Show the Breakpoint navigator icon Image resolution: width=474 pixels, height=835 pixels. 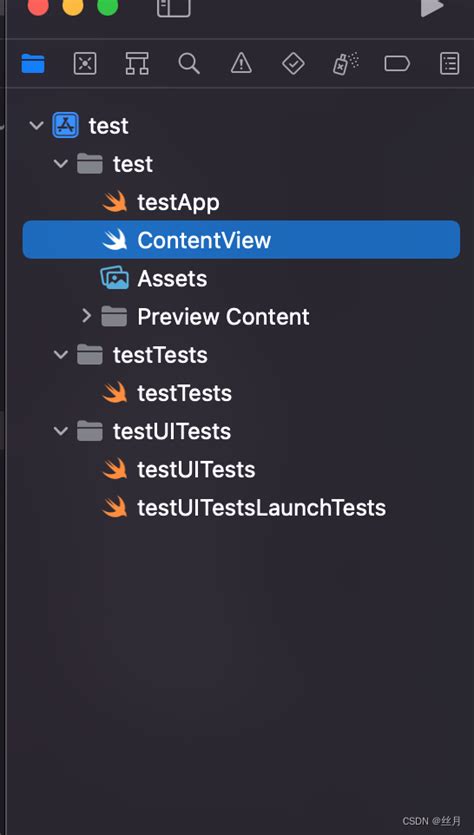click(x=397, y=64)
